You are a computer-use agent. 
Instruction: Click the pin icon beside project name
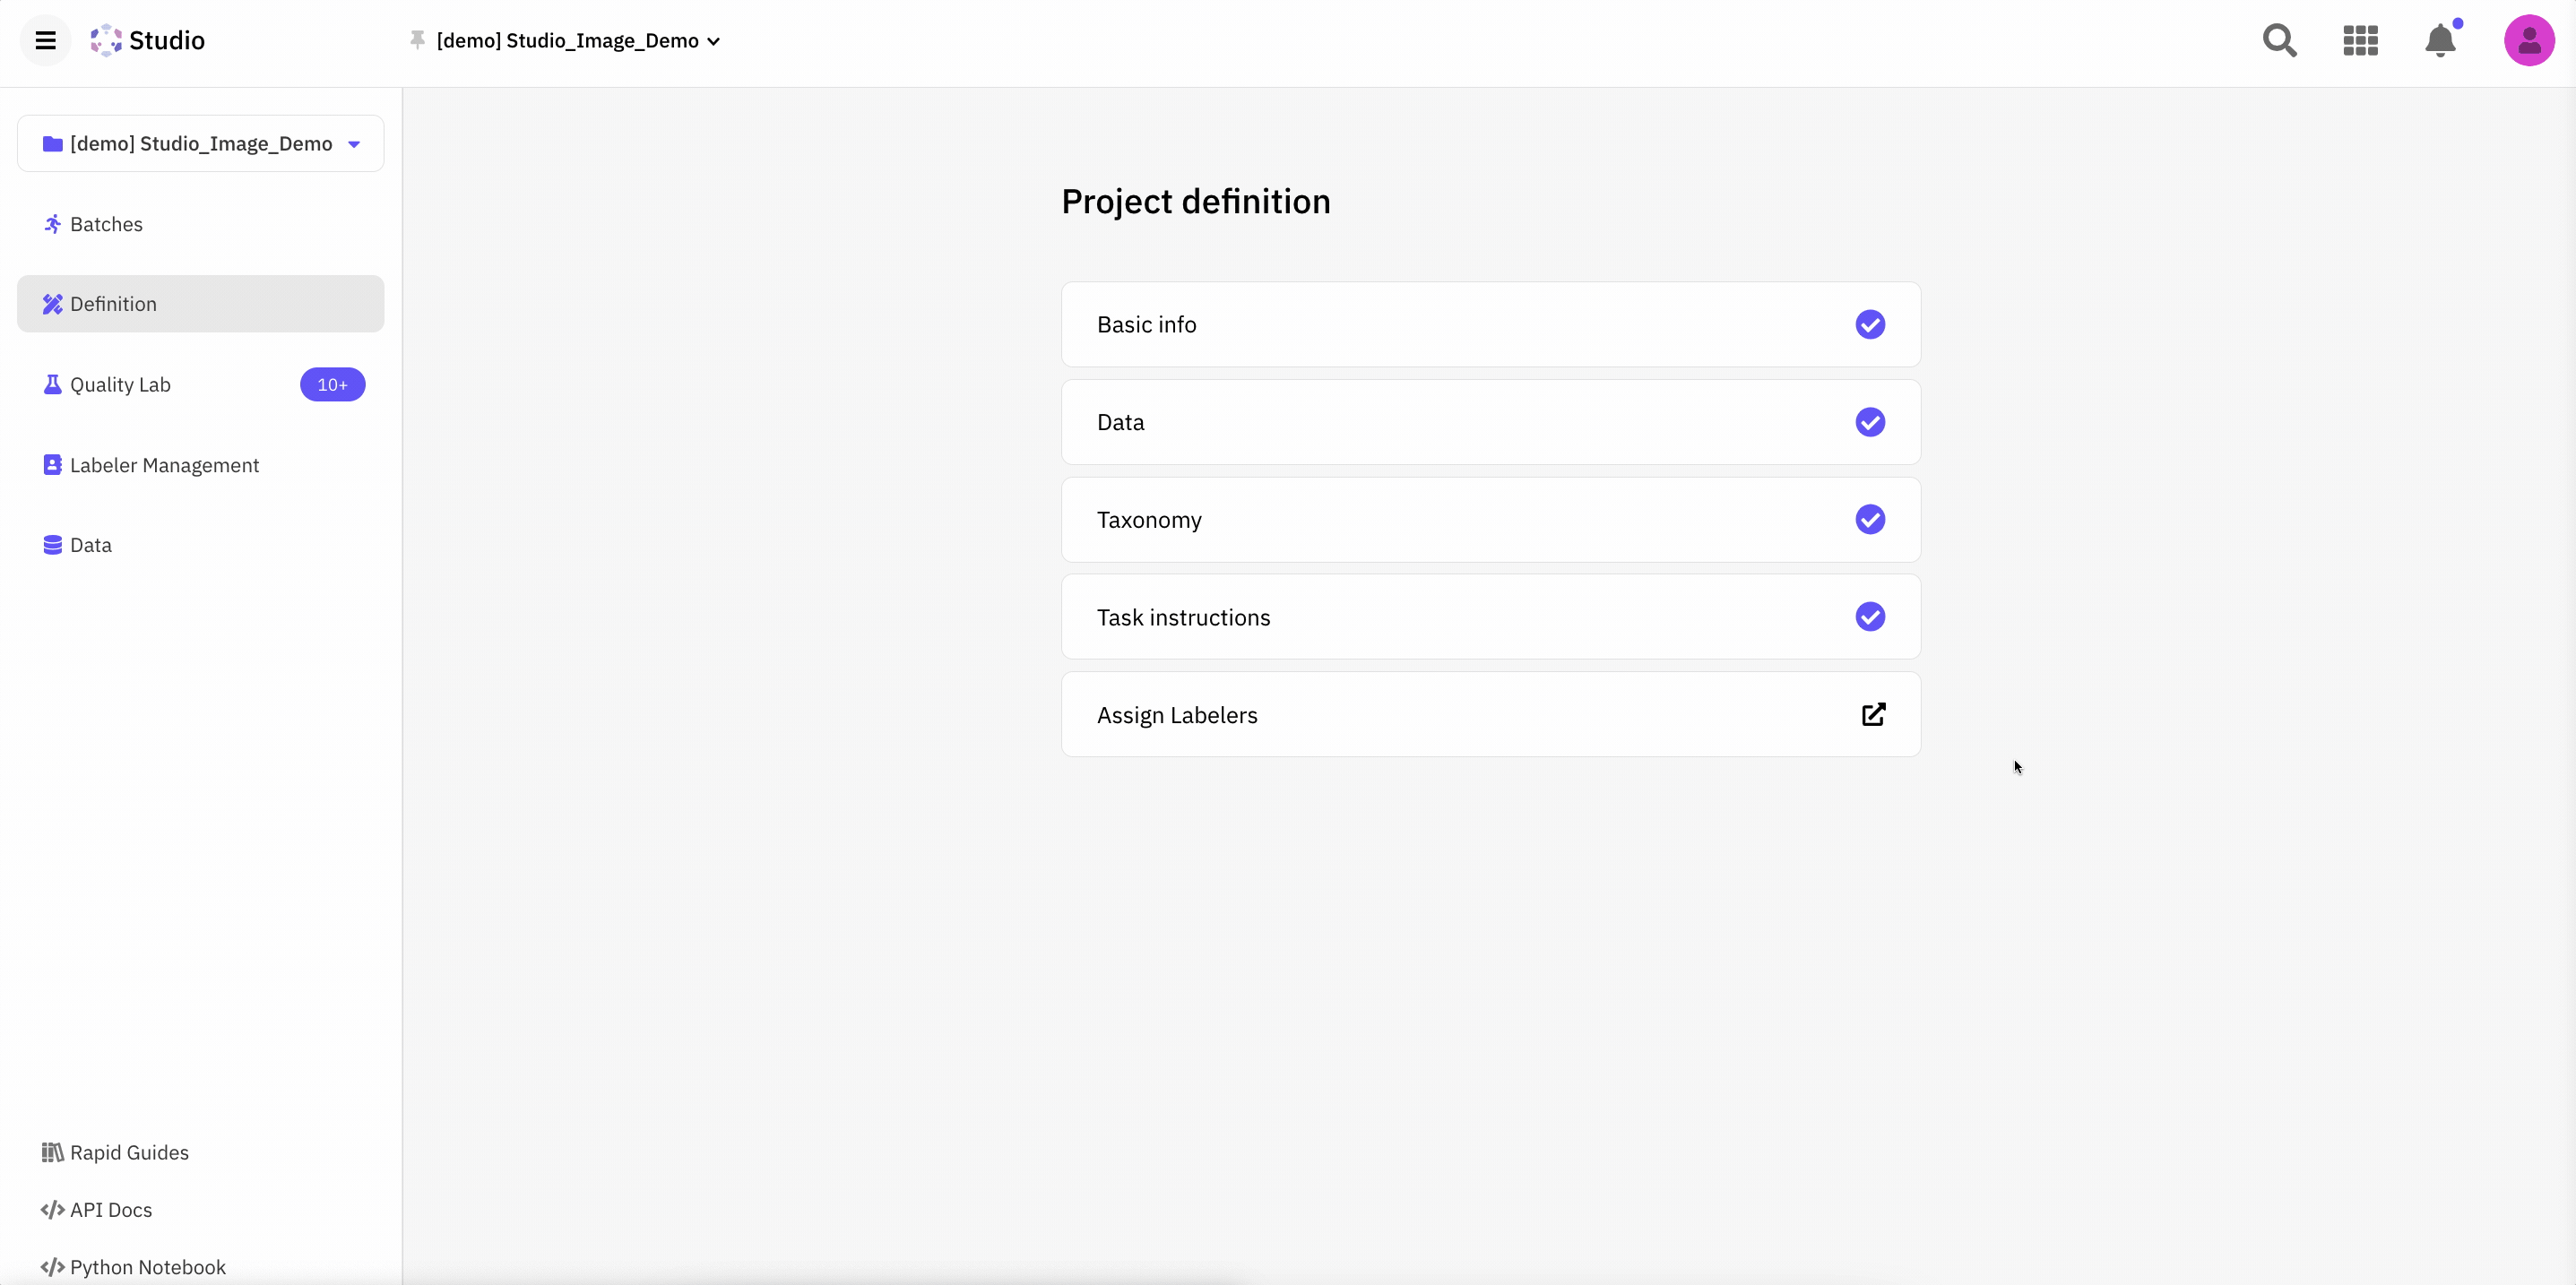[417, 40]
